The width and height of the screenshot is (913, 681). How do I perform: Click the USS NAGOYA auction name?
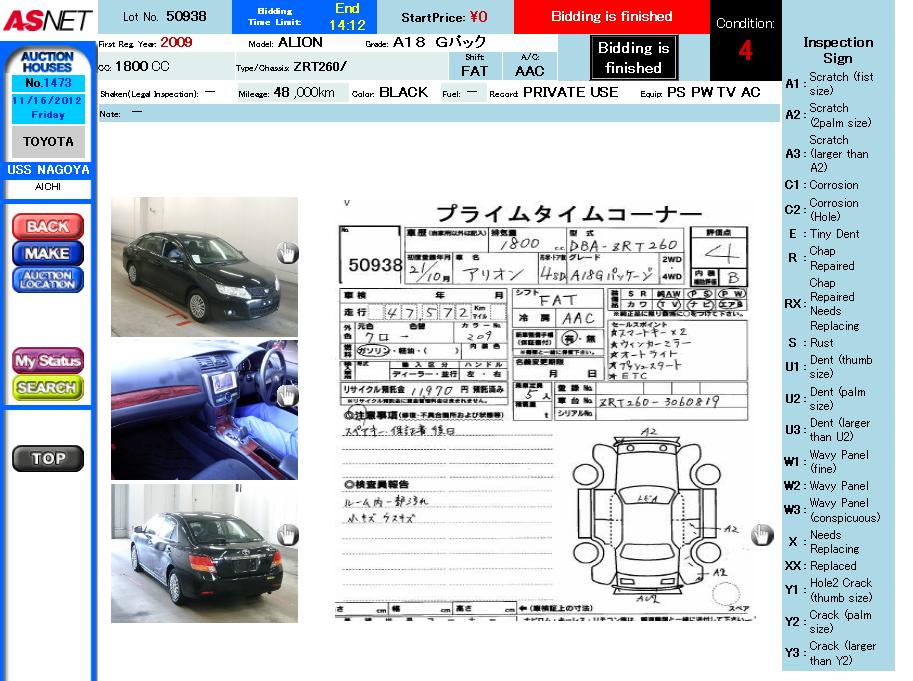point(48,170)
